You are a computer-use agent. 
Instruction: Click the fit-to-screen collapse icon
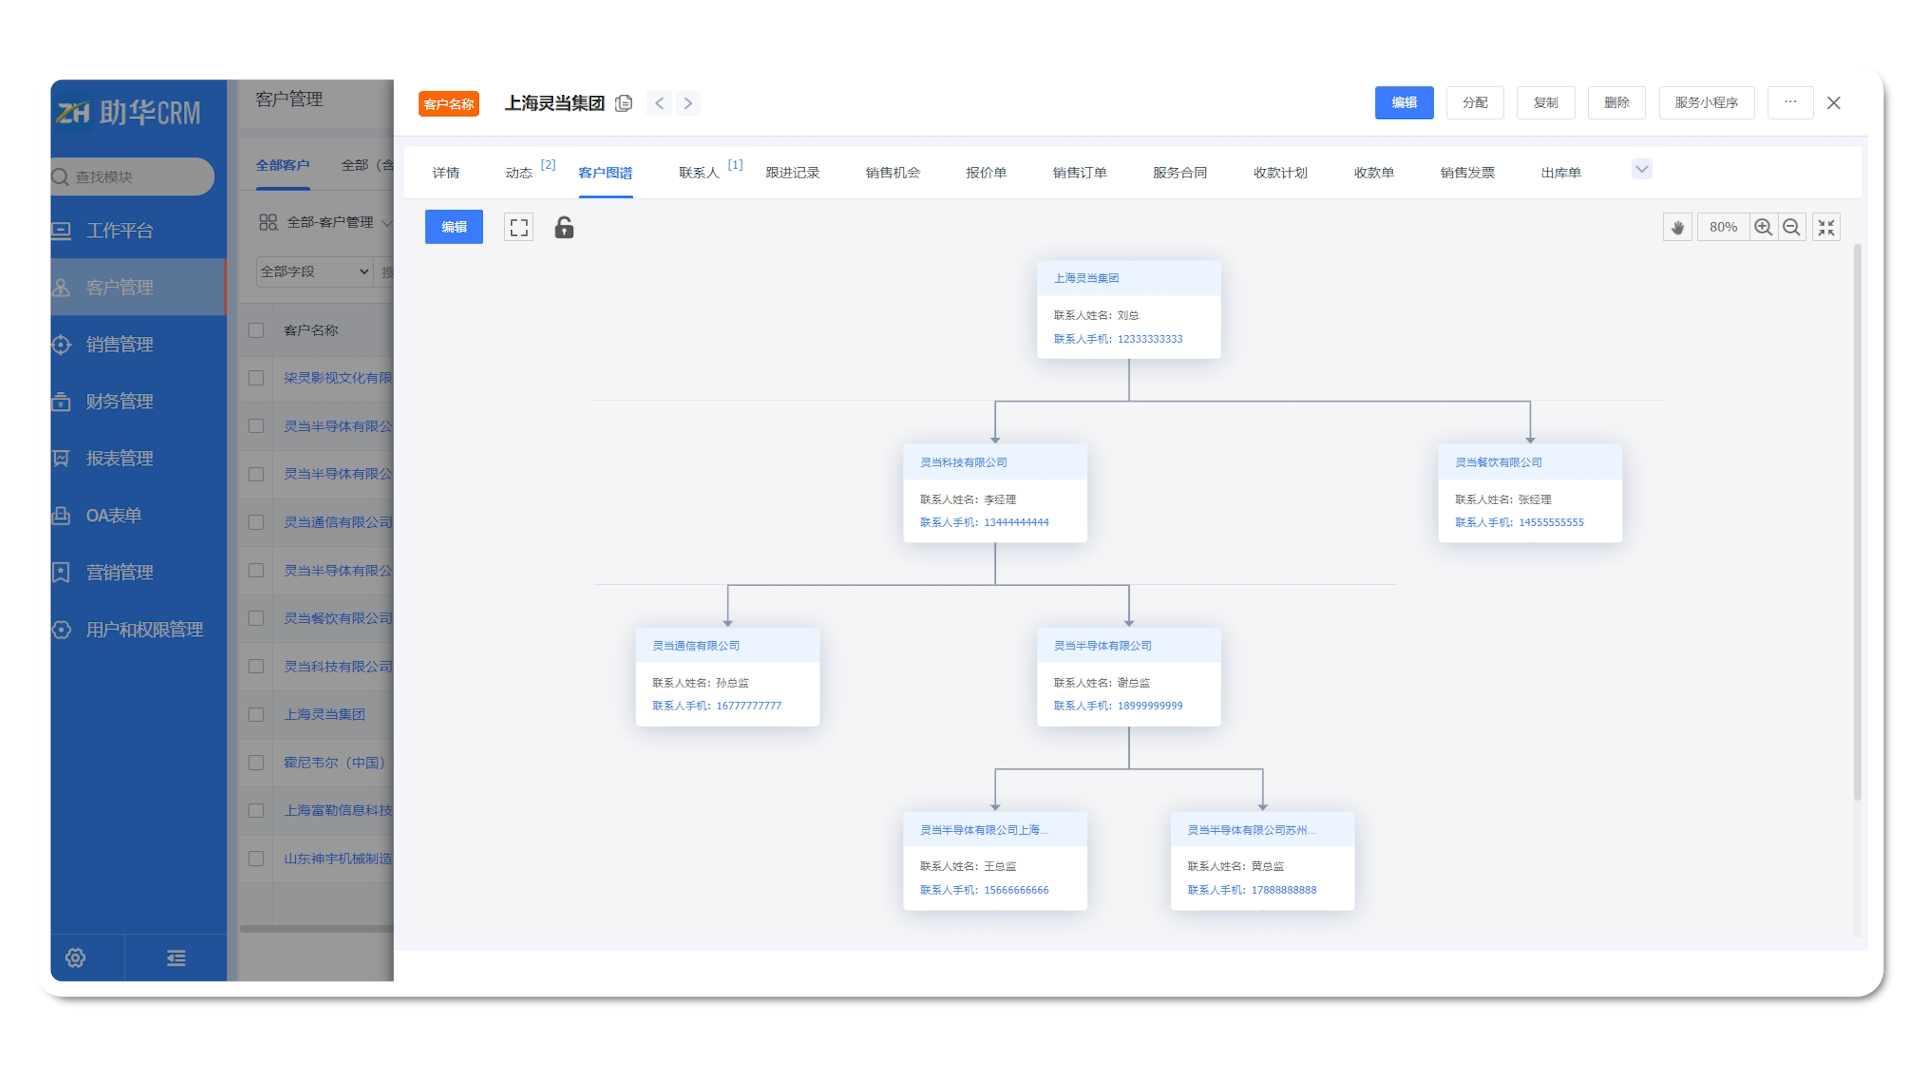[x=1826, y=228]
